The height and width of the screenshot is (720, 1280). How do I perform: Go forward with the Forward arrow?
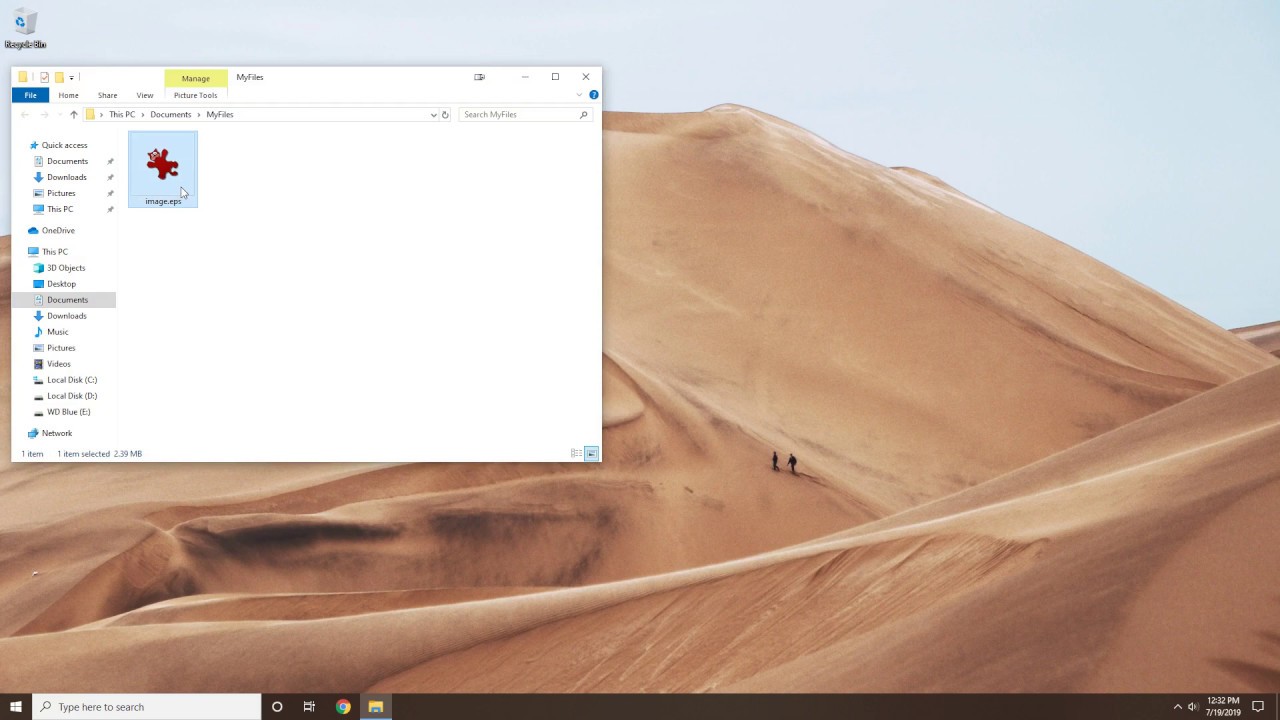tap(44, 115)
